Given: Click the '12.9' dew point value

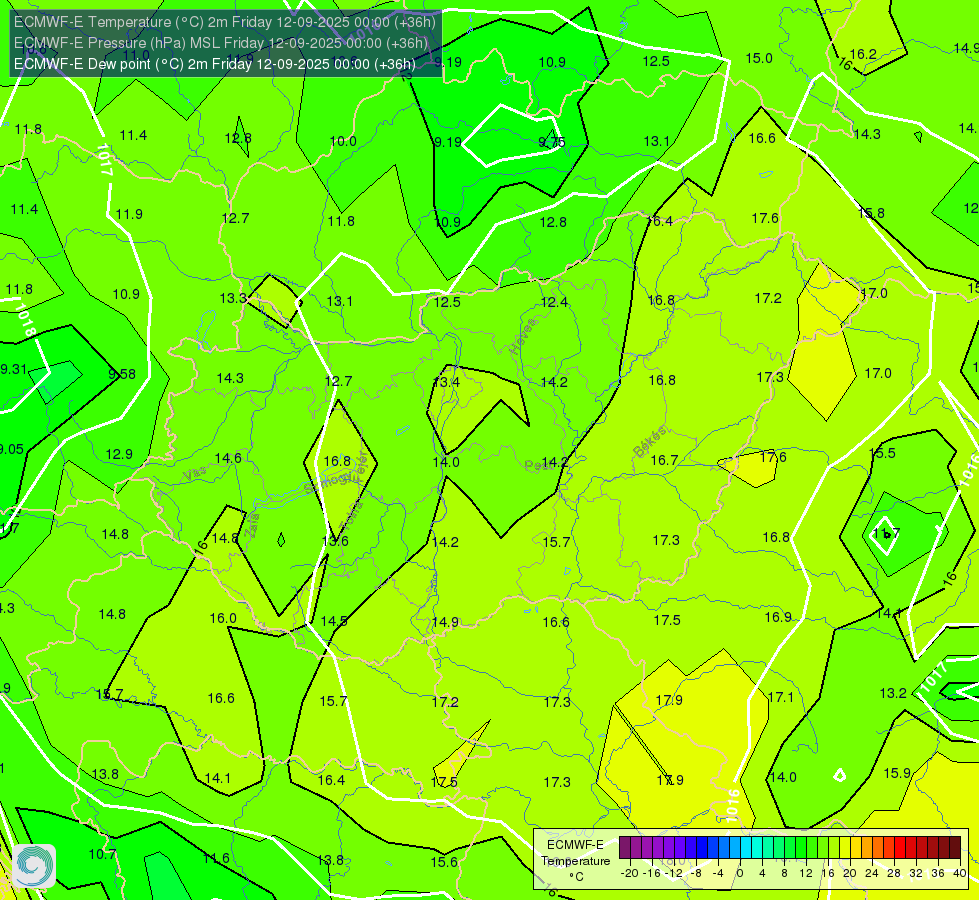Looking at the screenshot, I should 119,454.
